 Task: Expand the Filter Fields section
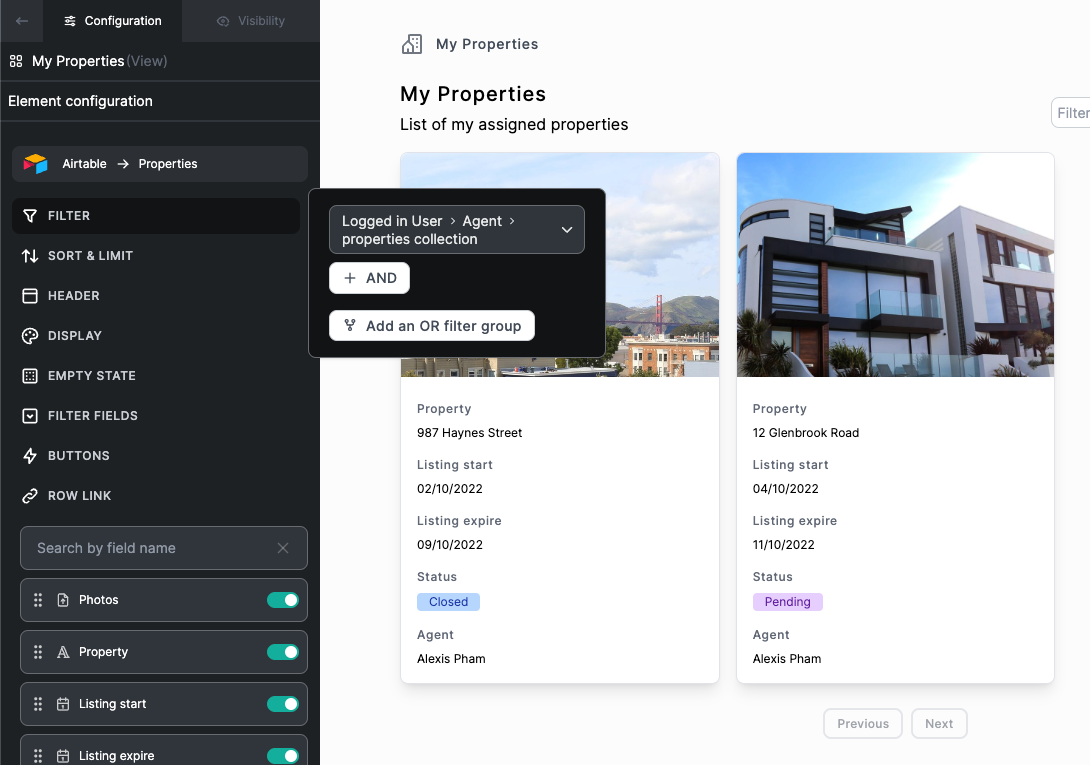(92, 416)
